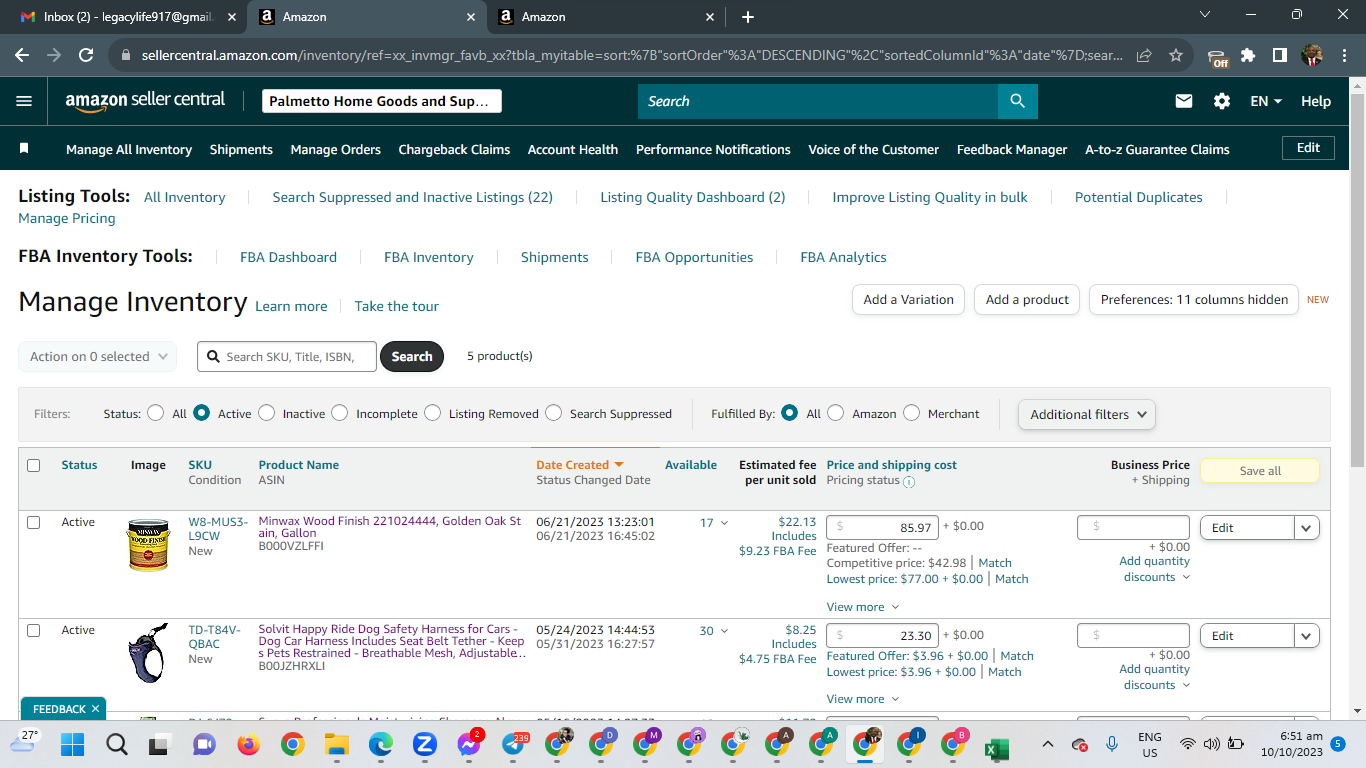Click the Search SKU, Title, ISBN field
The height and width of the screenshot is (768, 1366).
click(287, 356)
